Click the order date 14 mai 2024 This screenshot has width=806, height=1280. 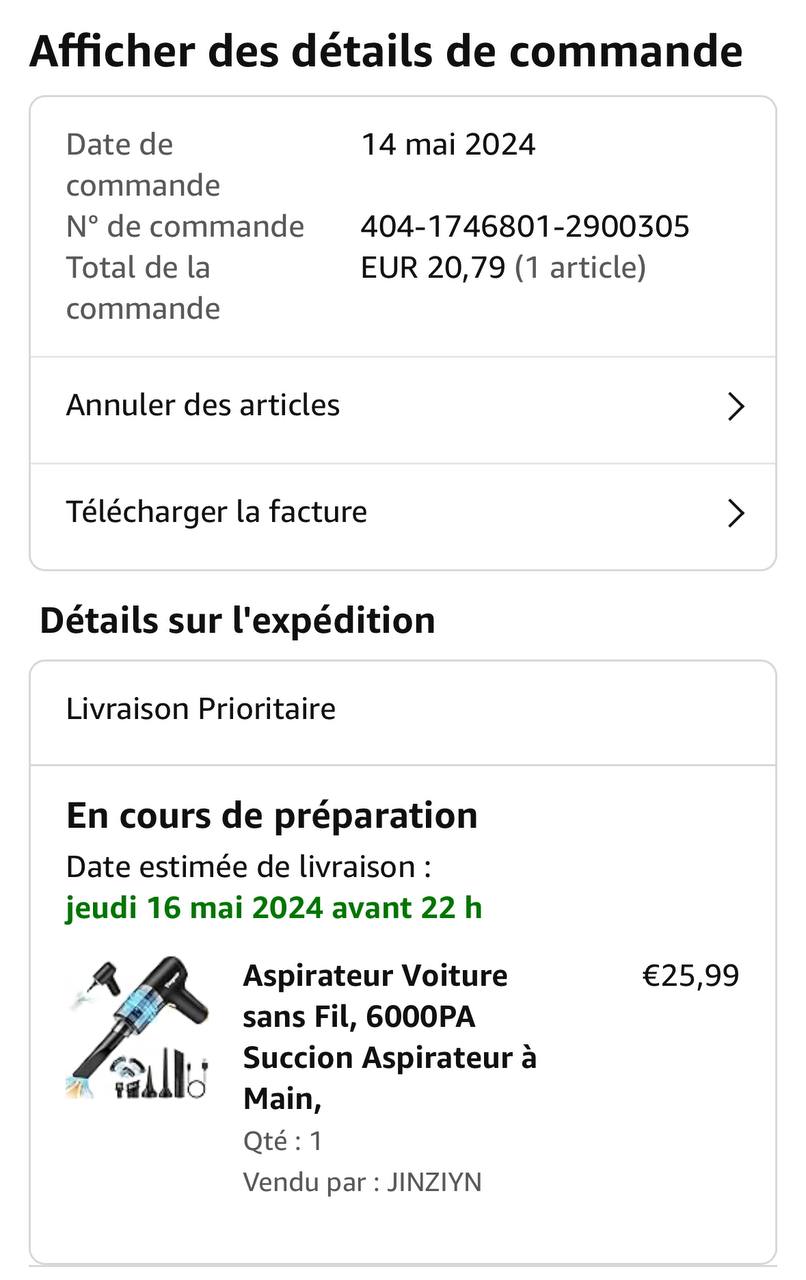pyautogui.click(x=448, y=145)
